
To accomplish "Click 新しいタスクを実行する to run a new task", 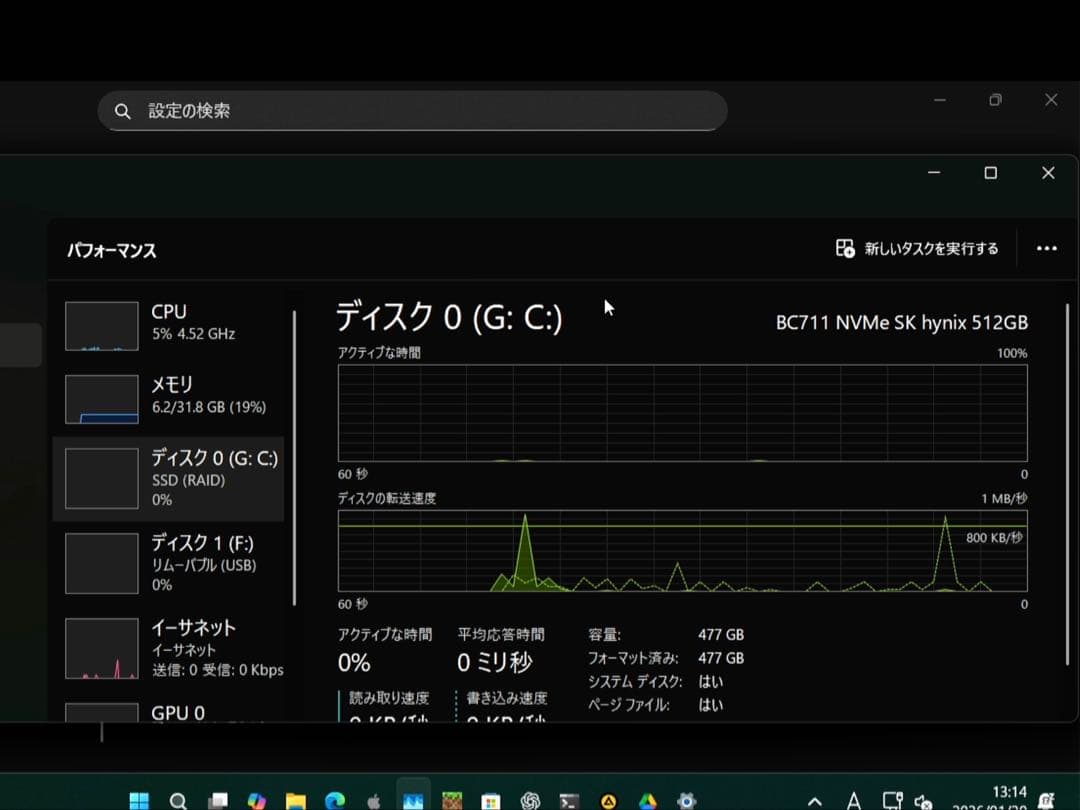I will [x=915, y=248].
